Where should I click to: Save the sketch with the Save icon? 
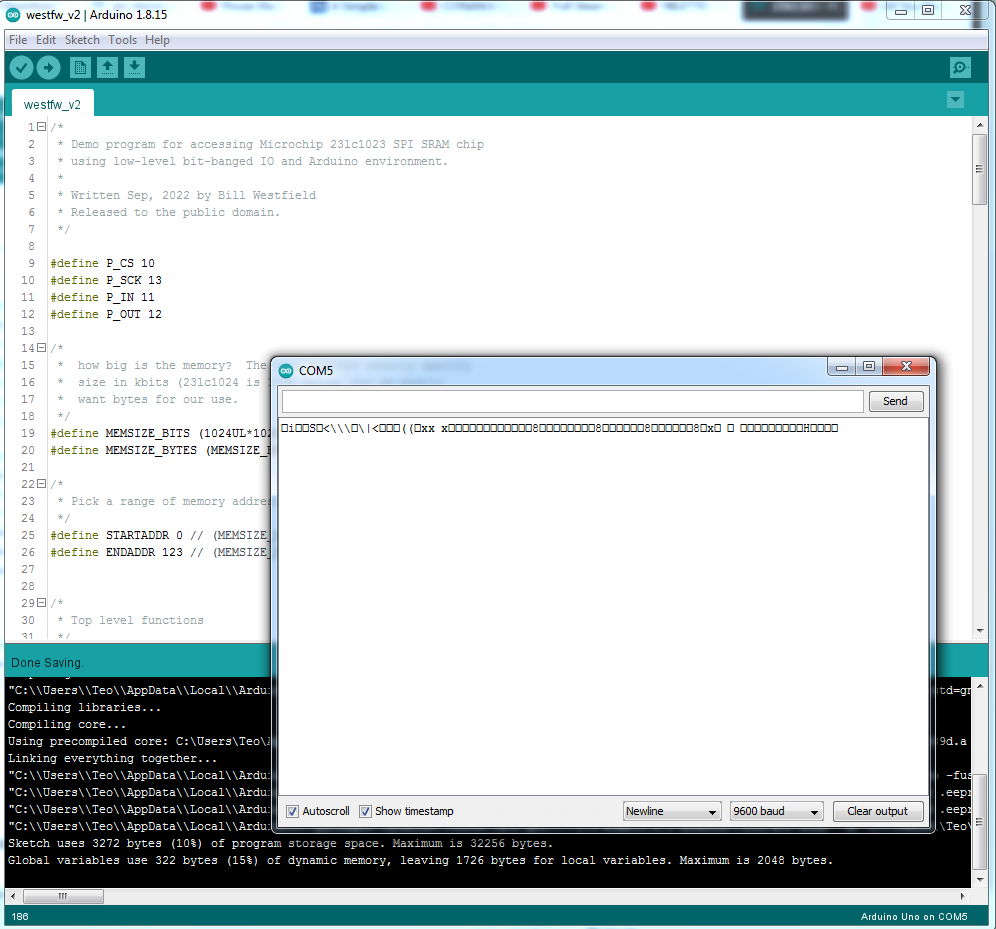(x=134, y=67)
